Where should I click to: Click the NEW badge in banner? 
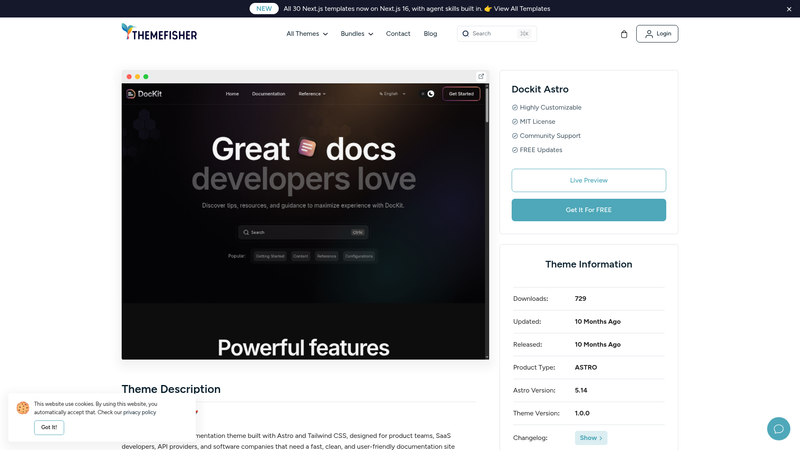point(264,9)
